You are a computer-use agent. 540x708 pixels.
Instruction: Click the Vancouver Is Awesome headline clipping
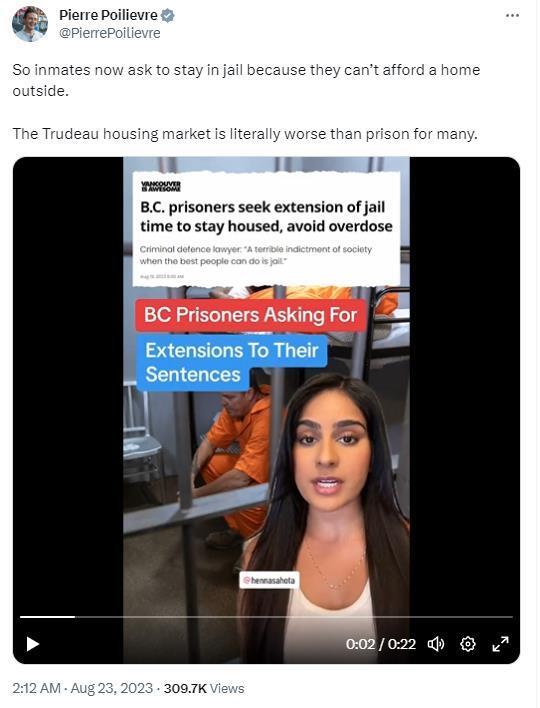[266, 229]
